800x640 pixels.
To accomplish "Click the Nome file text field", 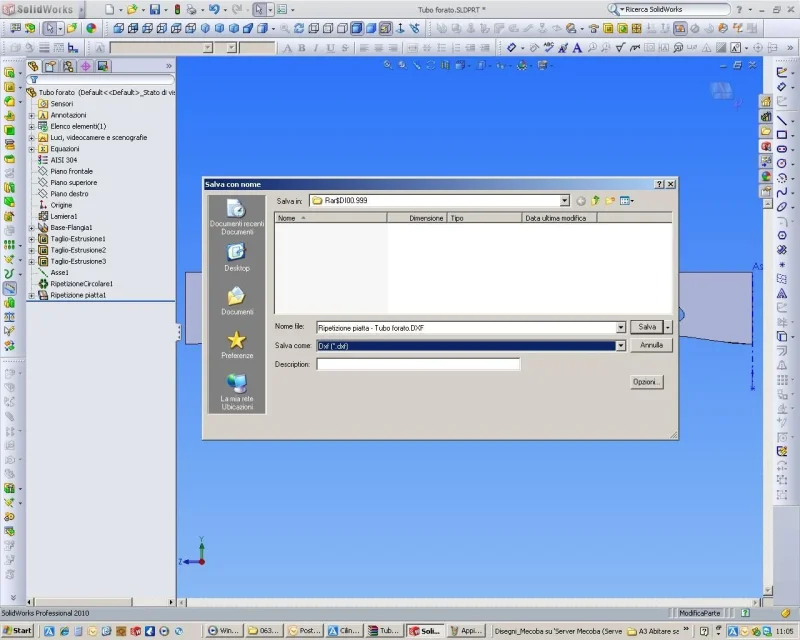I will pyautogui.click(x=466, y=328).
